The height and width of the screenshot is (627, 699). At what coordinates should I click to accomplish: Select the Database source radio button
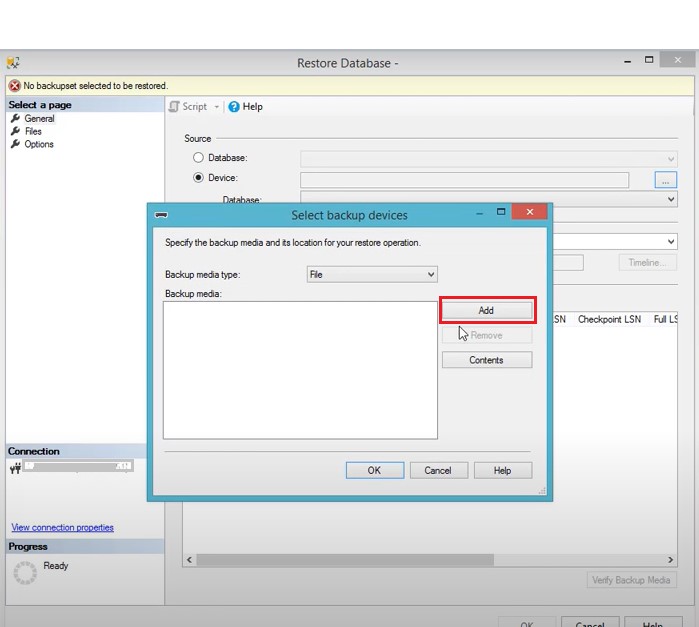point(199,158)
